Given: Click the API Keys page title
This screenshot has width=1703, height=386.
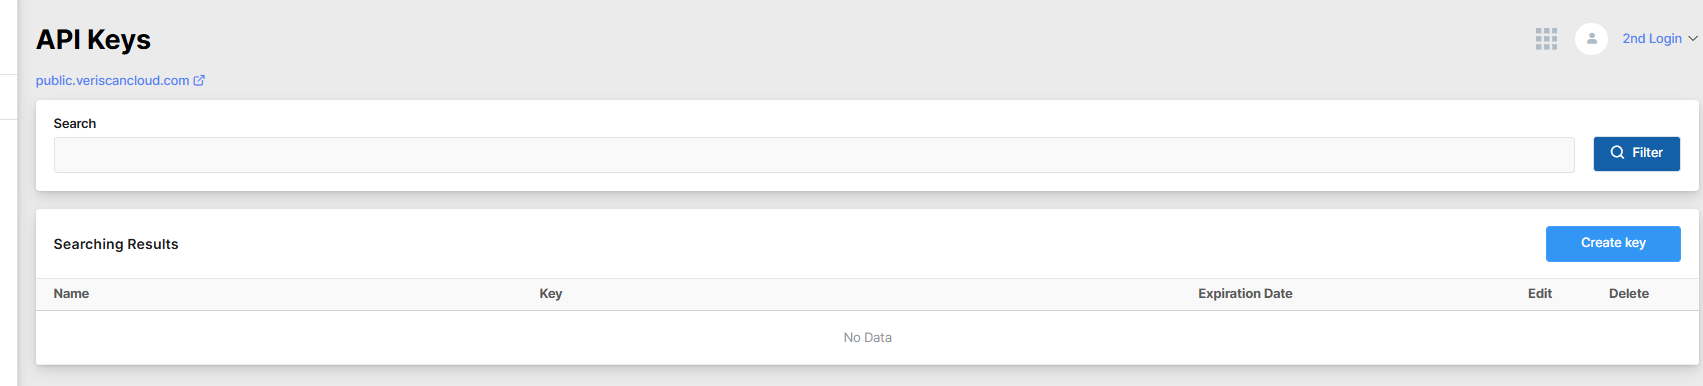Looking at the screenshot, I should tap(93, 40).
